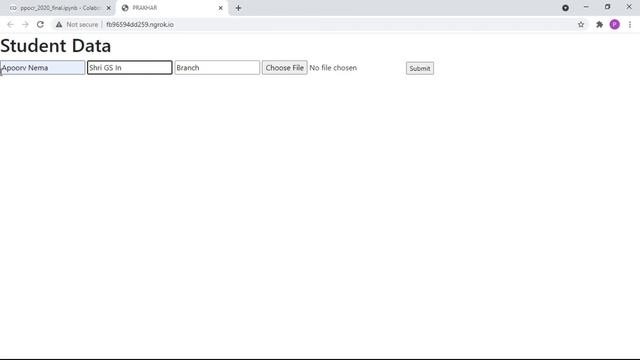Close the Colab notebook tab
The width and height of the screenshot is (640, 360).
pos(109,8)
